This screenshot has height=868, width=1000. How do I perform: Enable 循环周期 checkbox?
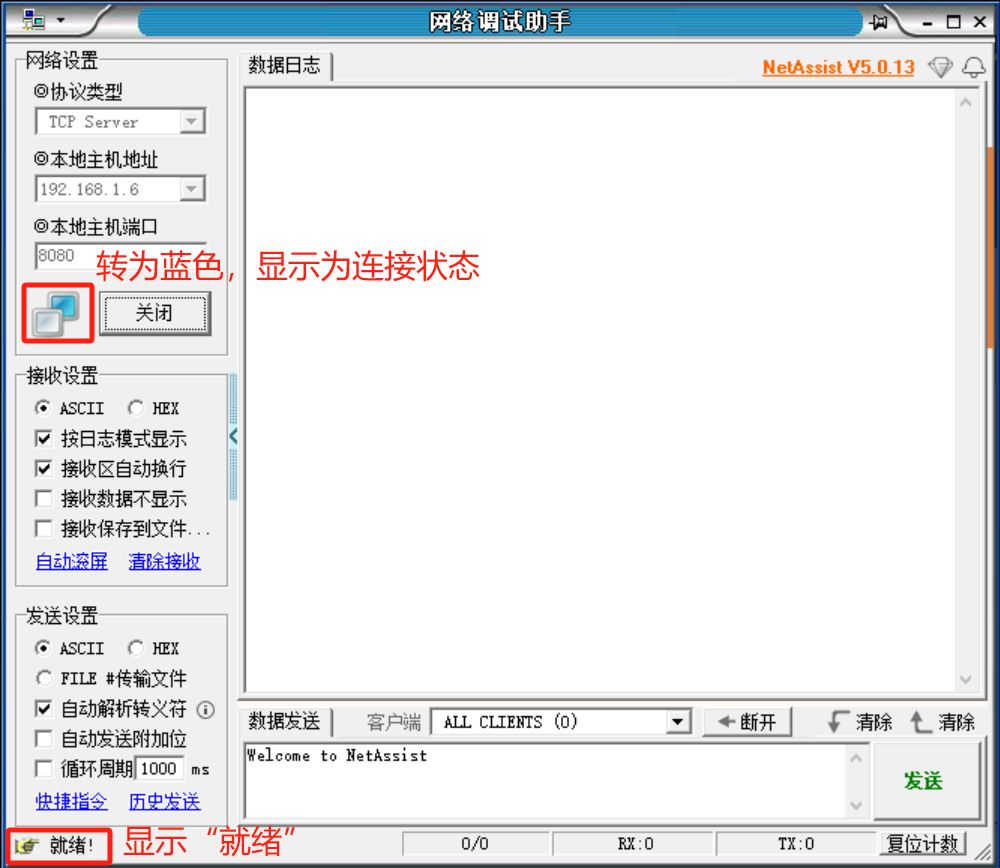(x=44, y=769)
